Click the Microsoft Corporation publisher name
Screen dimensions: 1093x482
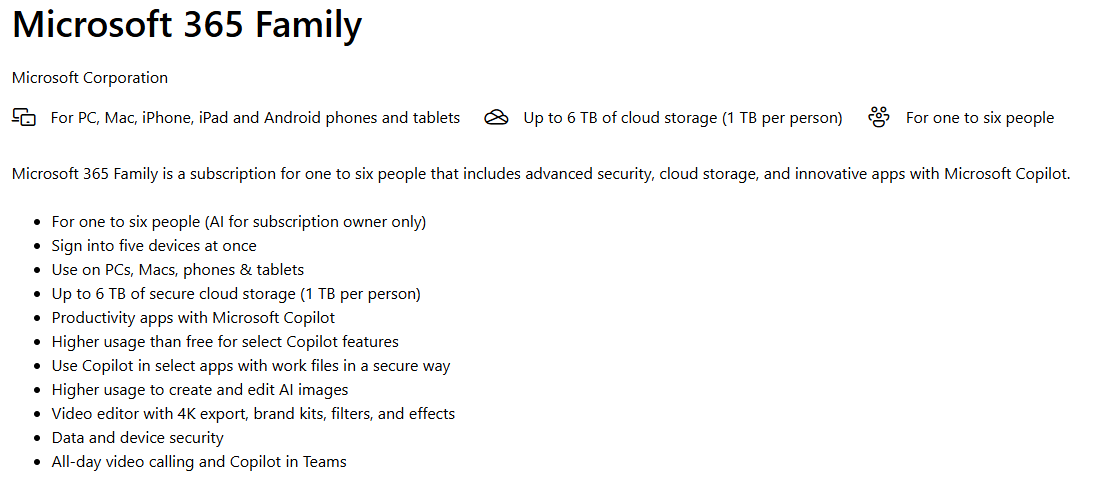click(90, 77)
